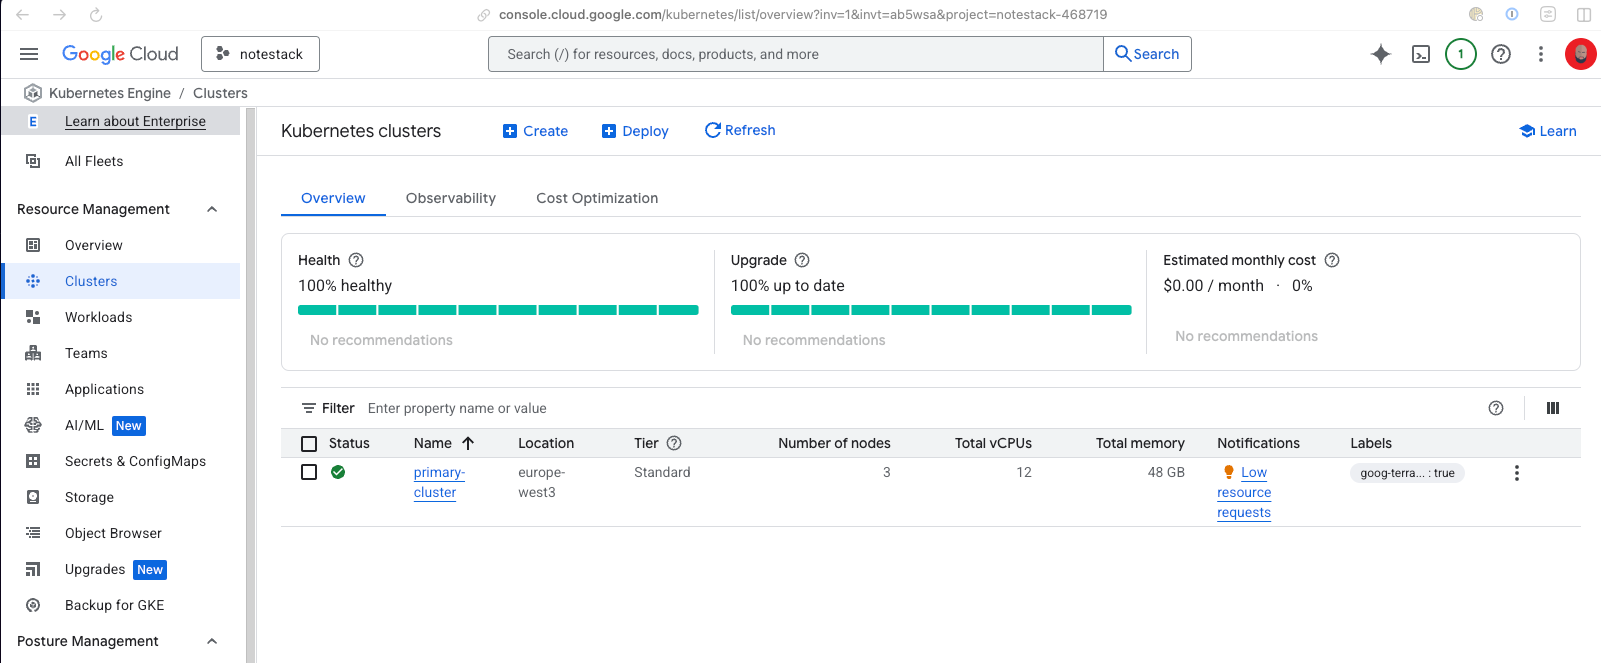Click the Upgrade status progress bar
Image resolution: width=1601 pixels, height=663 pixels.
click(931, 310)
